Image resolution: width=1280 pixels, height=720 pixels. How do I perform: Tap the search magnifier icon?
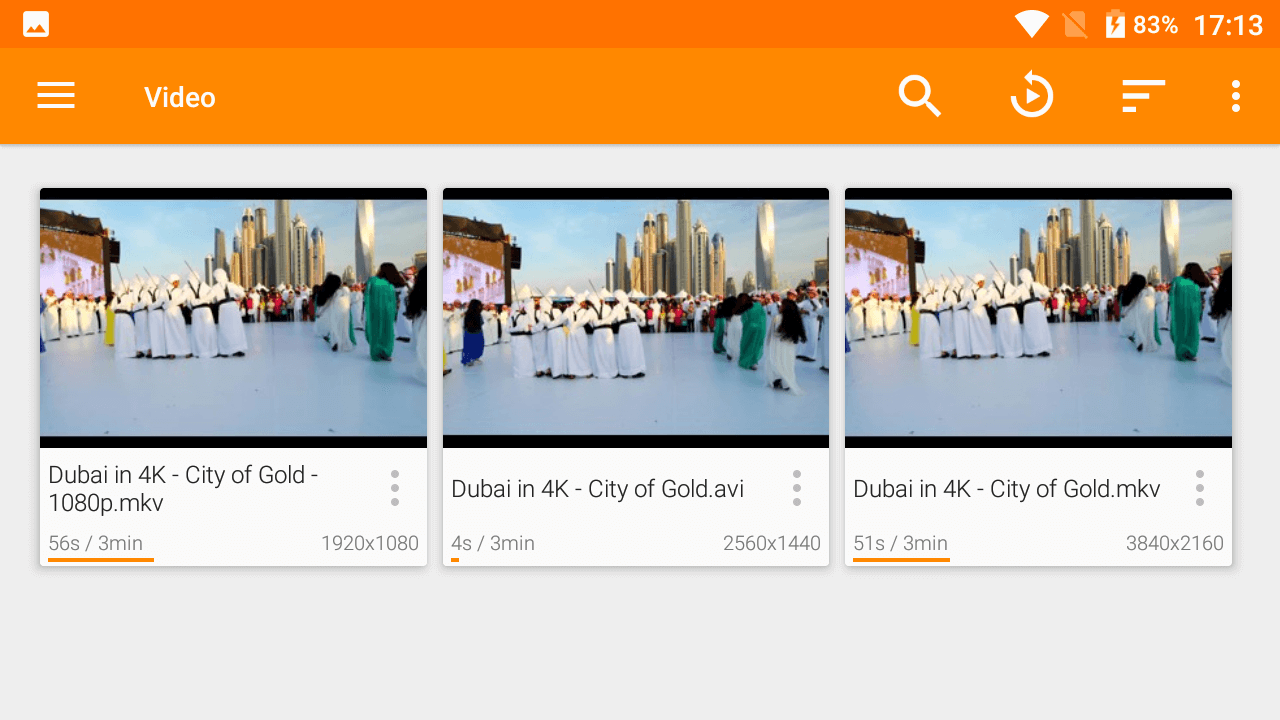[x=919, y=96]
